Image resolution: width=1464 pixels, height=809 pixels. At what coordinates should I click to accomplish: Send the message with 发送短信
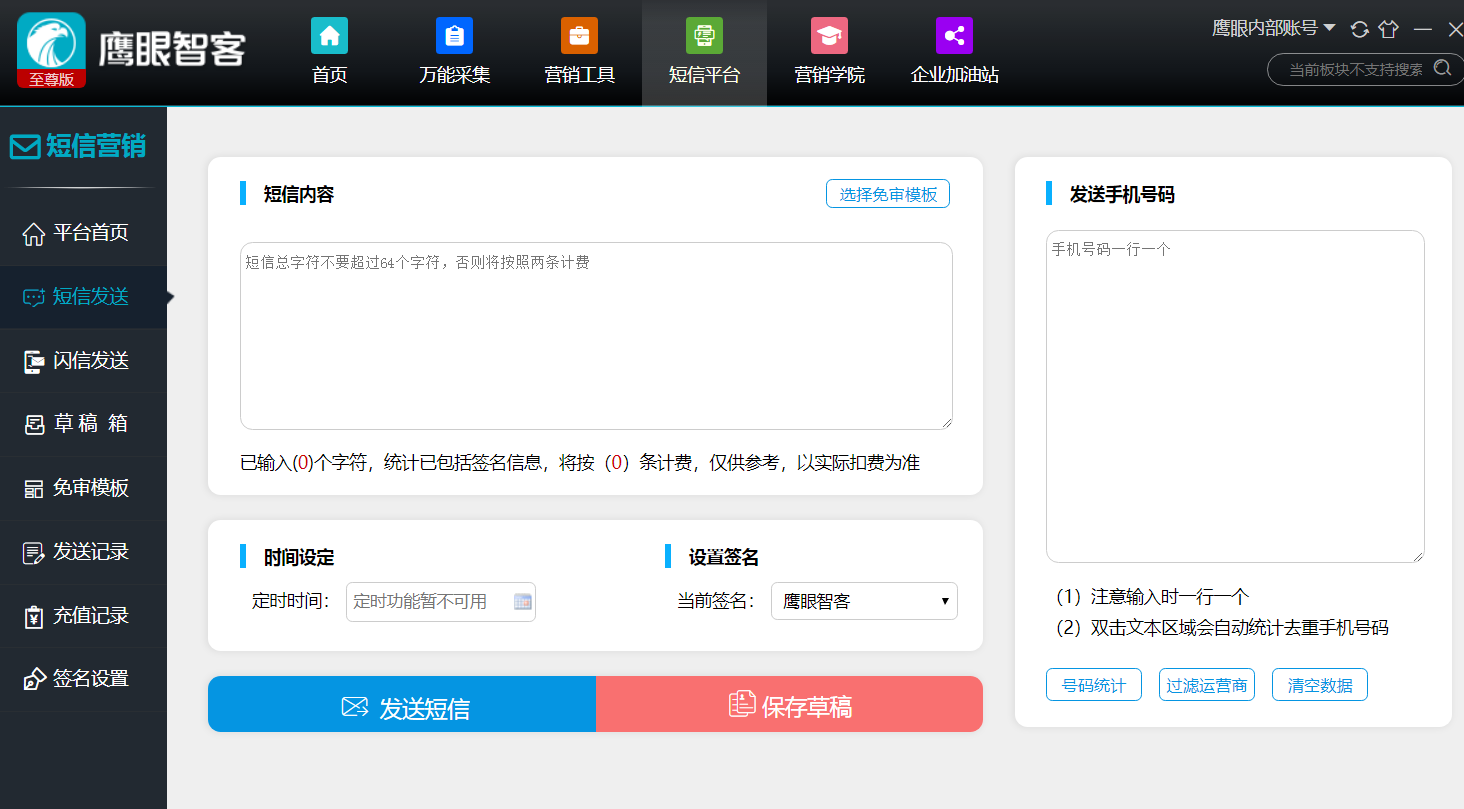point(402,704)
